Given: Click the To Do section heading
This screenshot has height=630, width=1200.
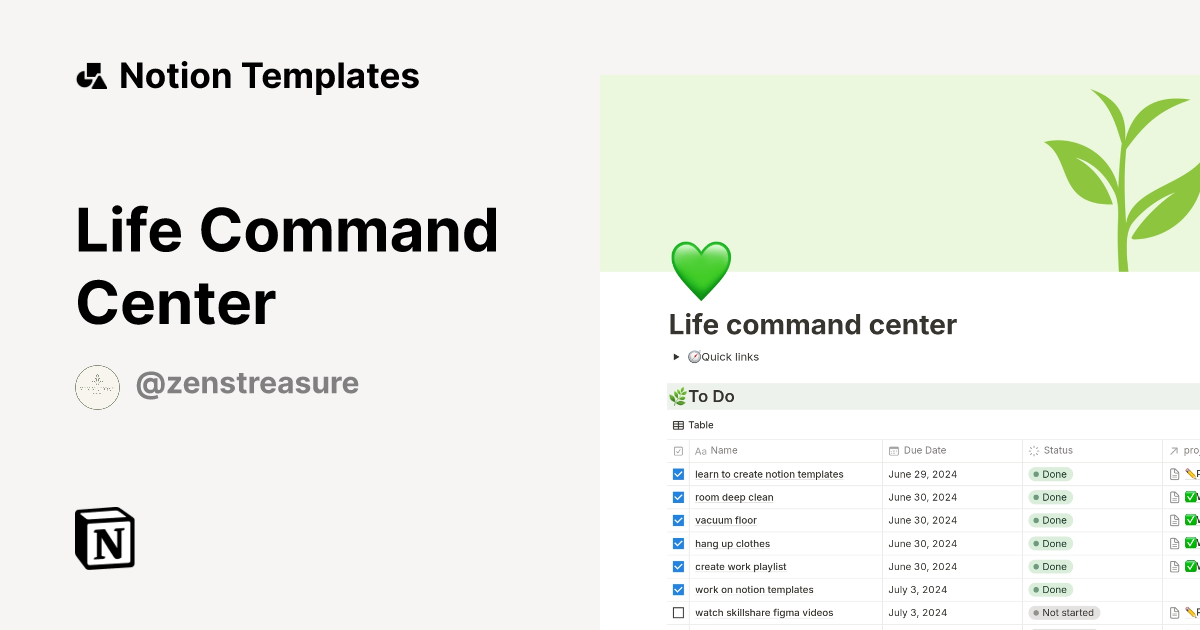Looking at the screenshot, I should point(710,396).
